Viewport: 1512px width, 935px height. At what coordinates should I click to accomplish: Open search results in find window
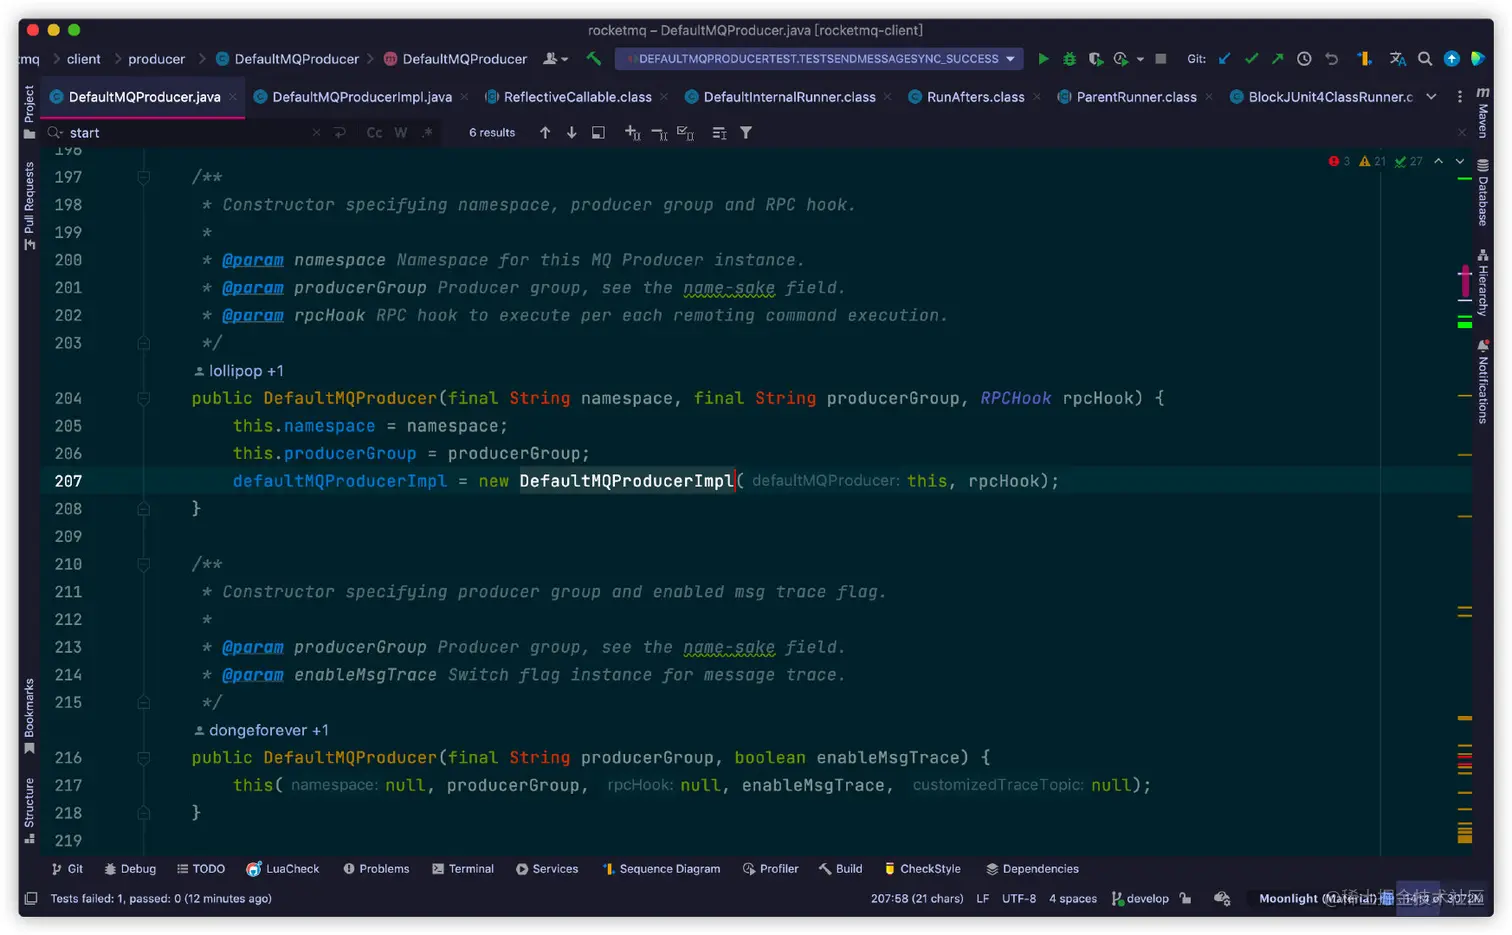(598, 133)
